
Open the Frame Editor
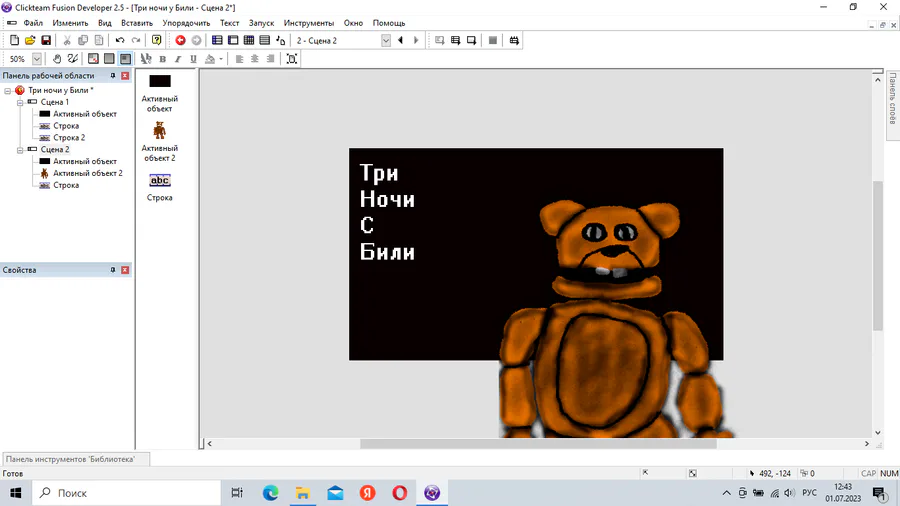233,40
